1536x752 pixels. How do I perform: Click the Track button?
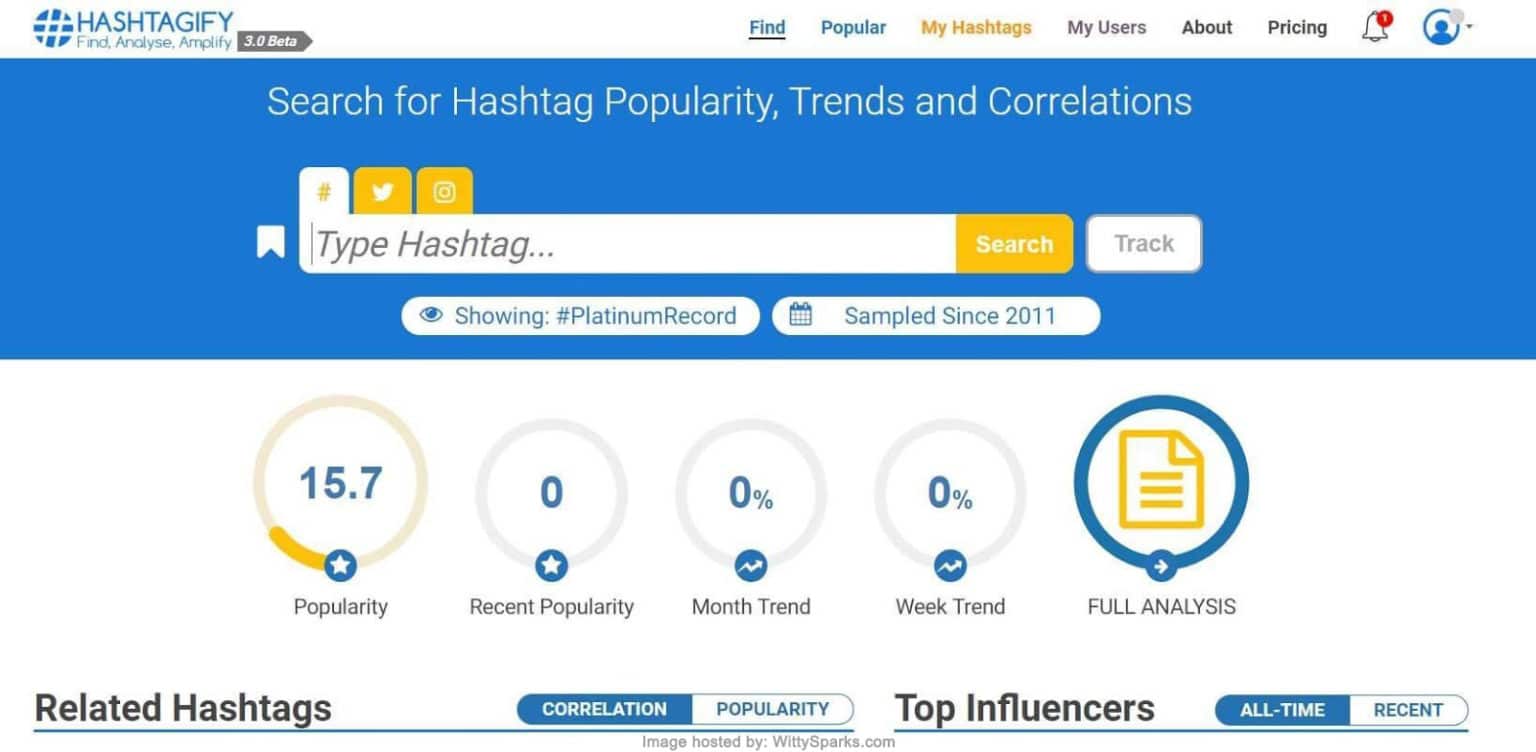coord(1143,243)
